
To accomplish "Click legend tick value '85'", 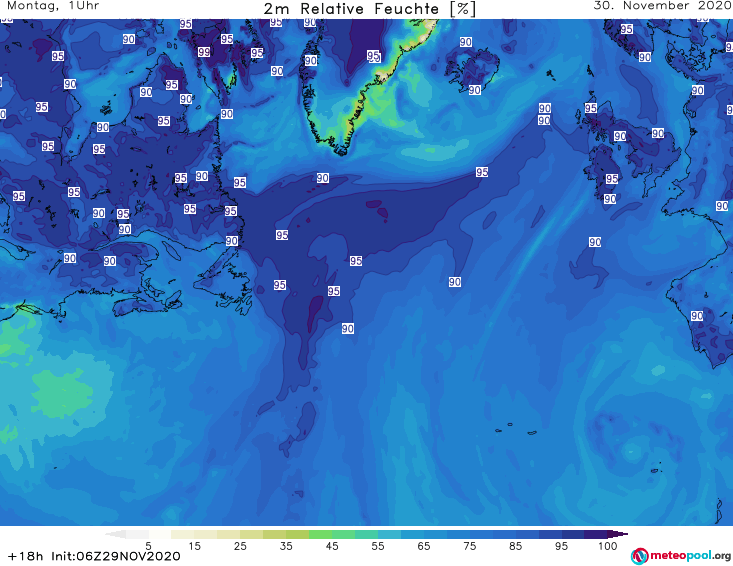I will point(515,546).
